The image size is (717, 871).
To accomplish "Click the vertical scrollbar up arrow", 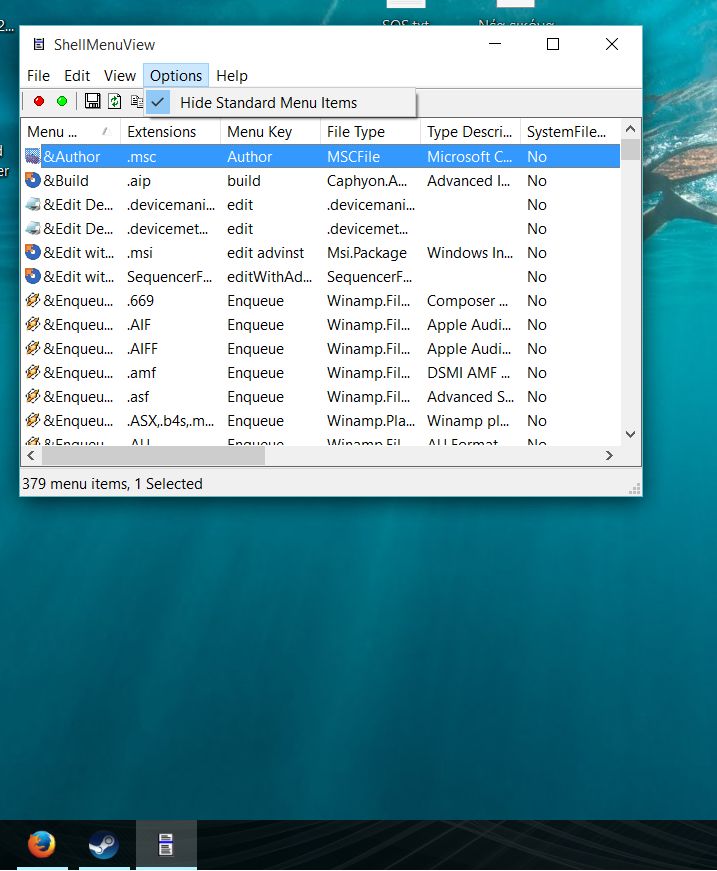I will pyautogui.click(x=630, y=129).
